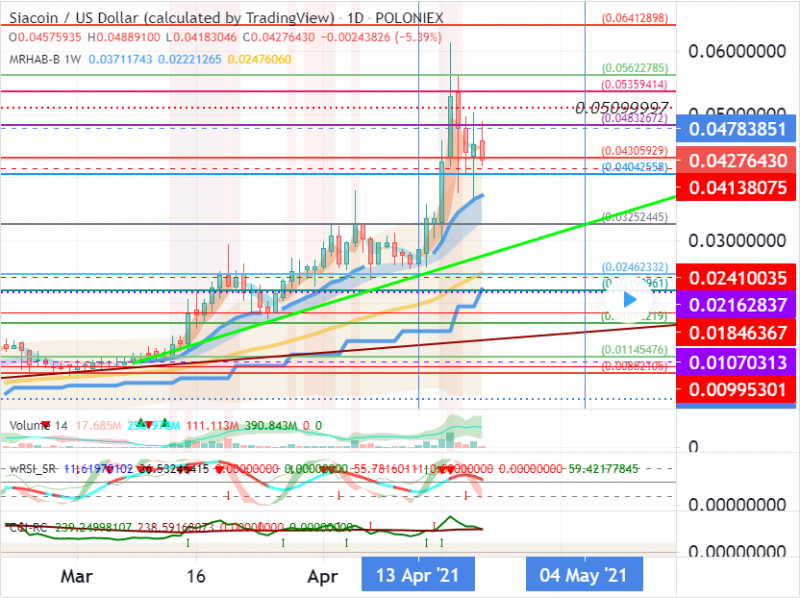This screenshot has height=598, width=800.
Task: Click the red 0.01846367 price label
Action: point(736,332)
